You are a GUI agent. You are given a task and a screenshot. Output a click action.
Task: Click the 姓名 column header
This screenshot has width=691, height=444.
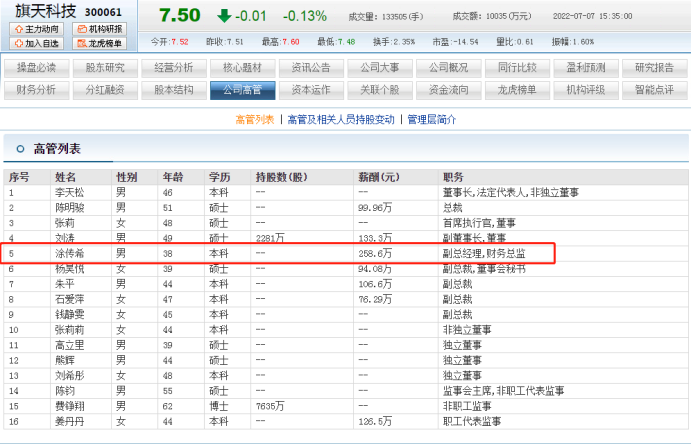coord(66,178)
